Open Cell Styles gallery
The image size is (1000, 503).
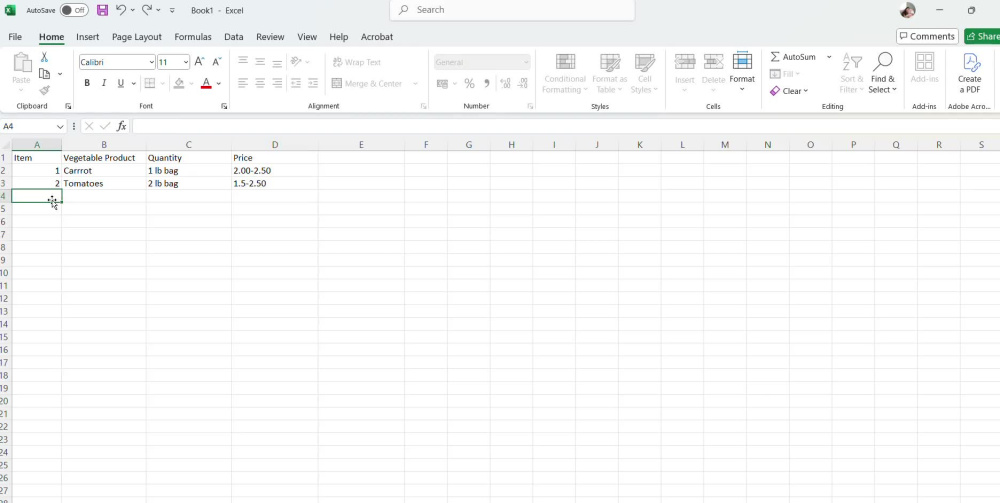point(645,73)
